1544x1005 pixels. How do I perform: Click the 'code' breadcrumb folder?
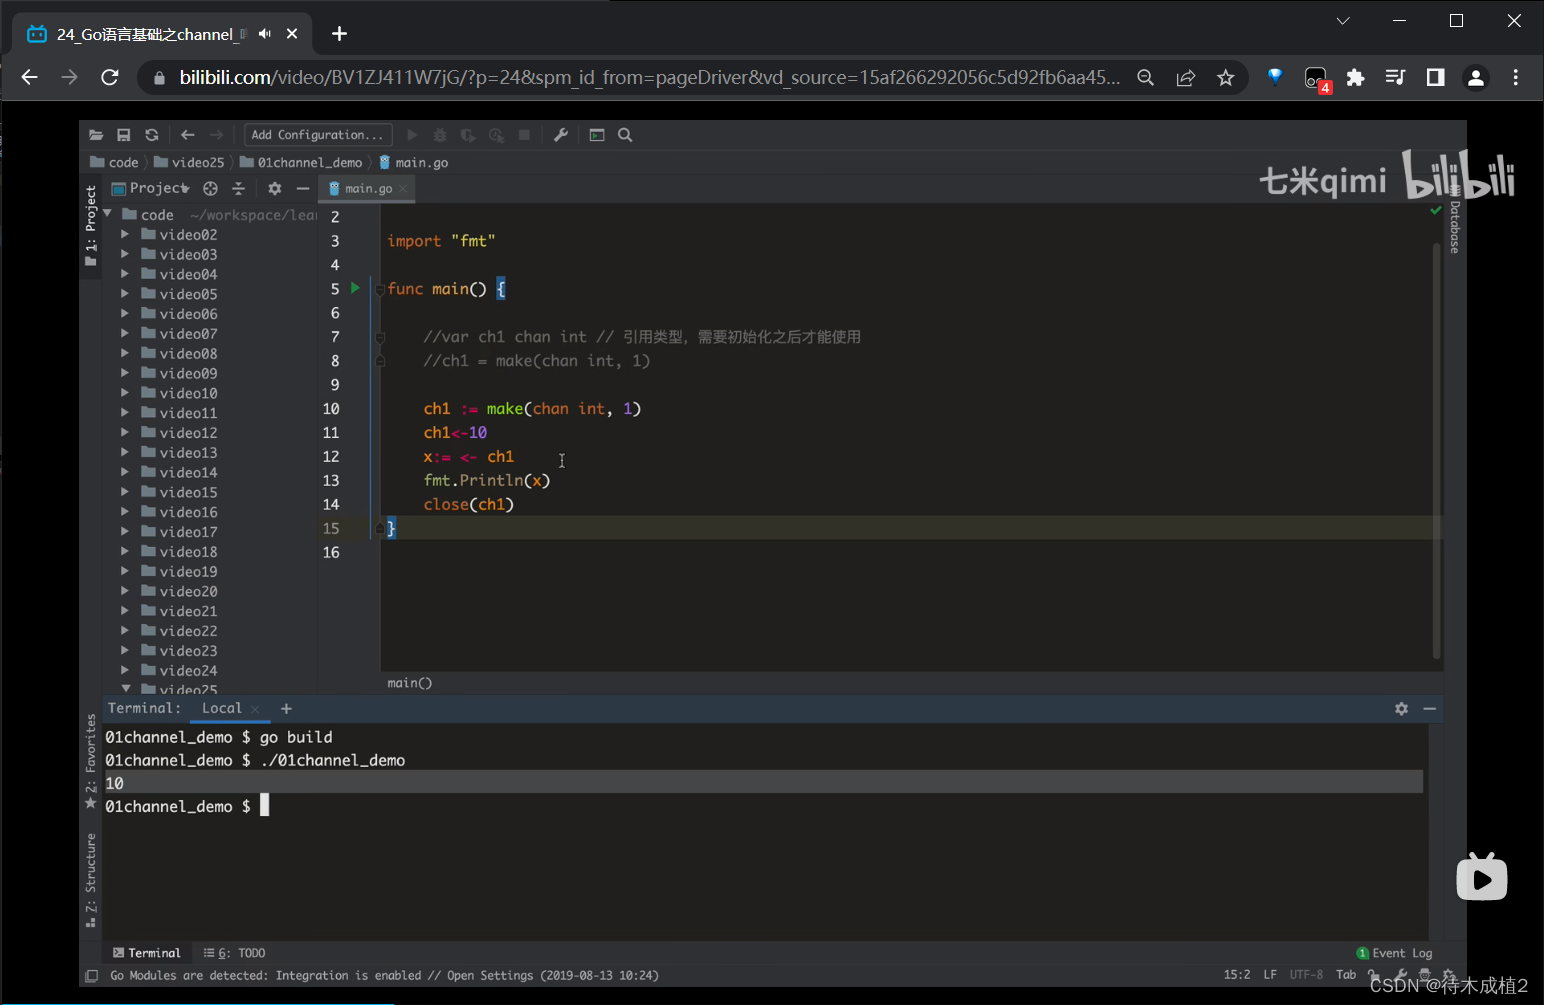pos(115,162)
